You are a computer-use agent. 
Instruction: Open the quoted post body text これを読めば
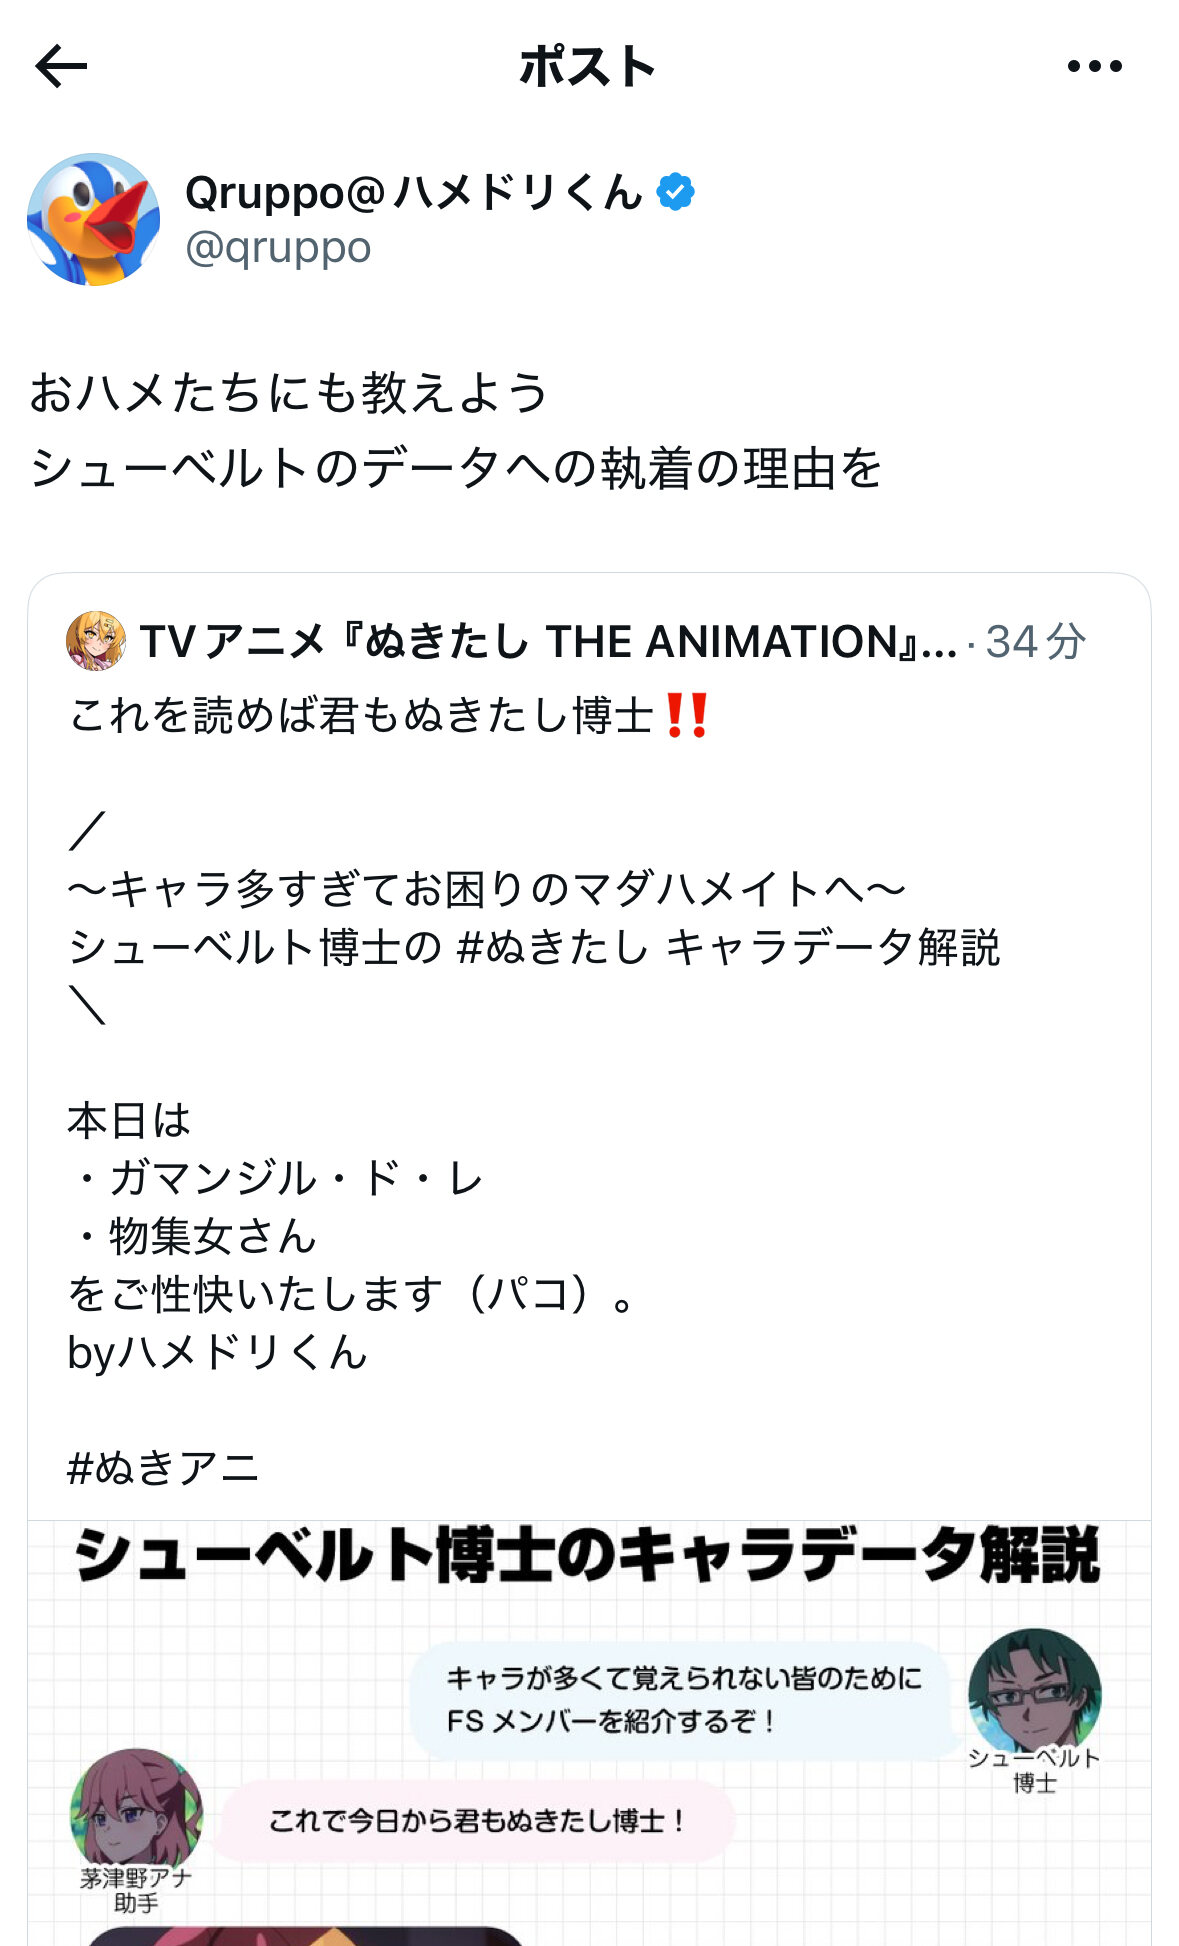[360, 716]
